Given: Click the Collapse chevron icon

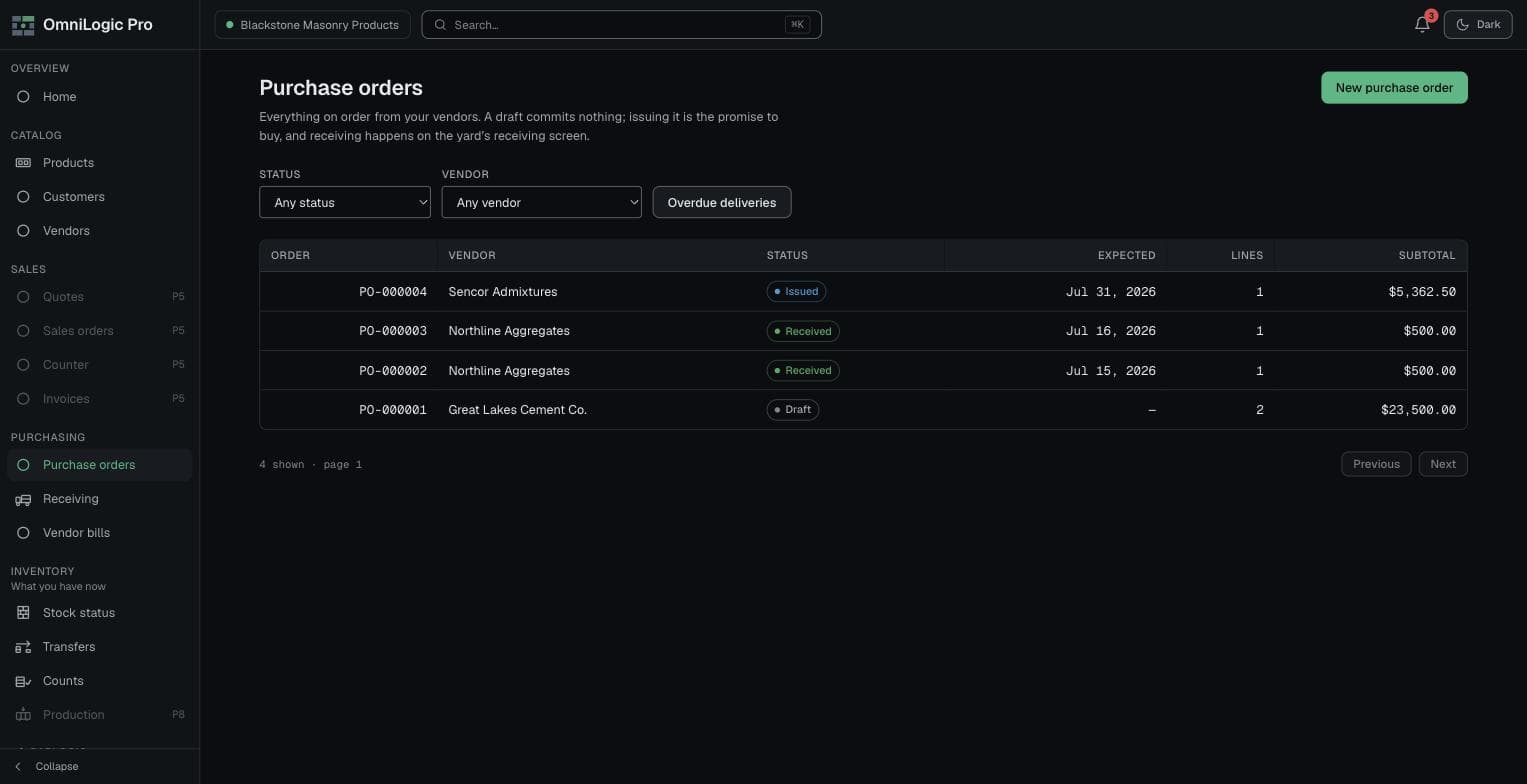Looking at the screenshot, I should tap(18, 767).
